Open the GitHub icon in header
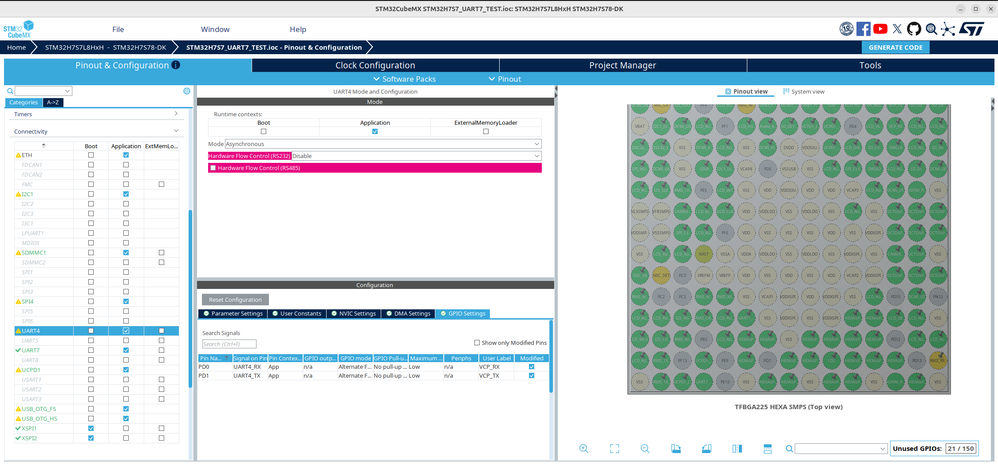Screen dimensions: 998x466 tap(914, 29)
